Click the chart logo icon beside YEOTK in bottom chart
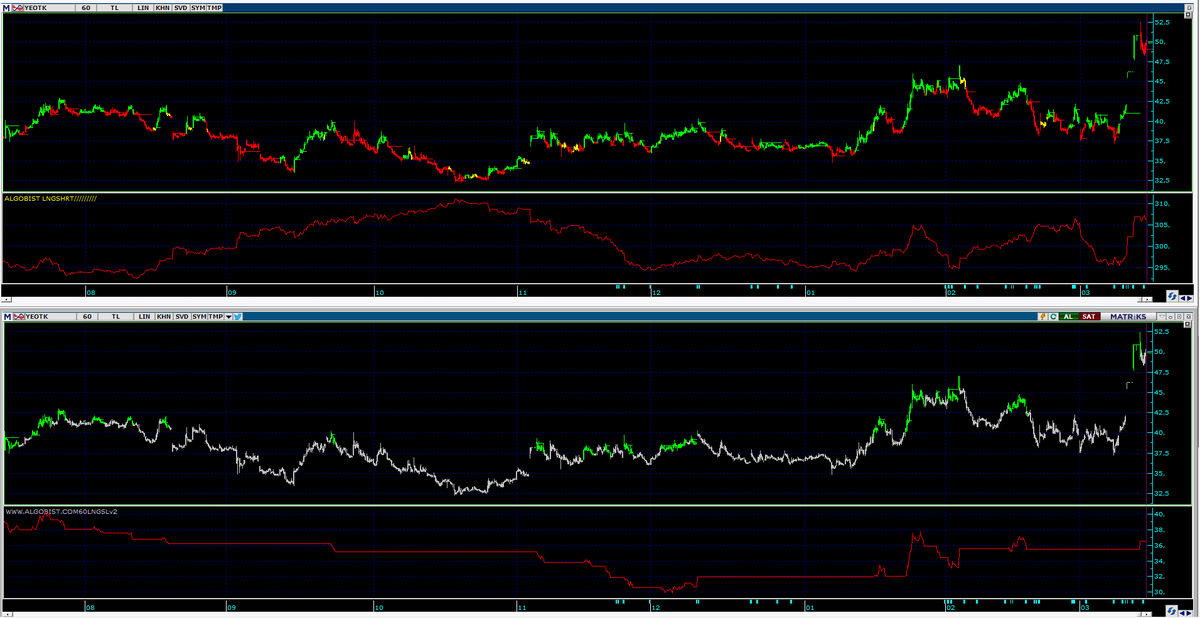The height and width of the screenshot is (618, 1200). (x=19, y=316)
